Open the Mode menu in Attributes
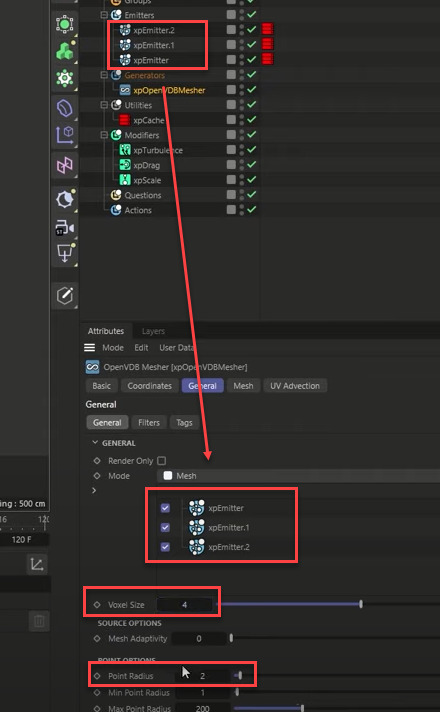 tap(113, 348)
